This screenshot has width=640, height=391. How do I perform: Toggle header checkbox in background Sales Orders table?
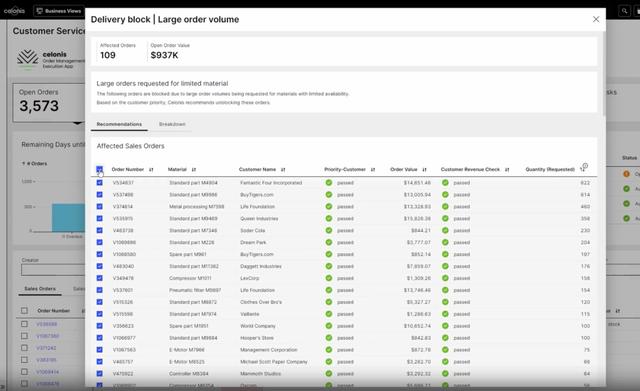[24, 311]
